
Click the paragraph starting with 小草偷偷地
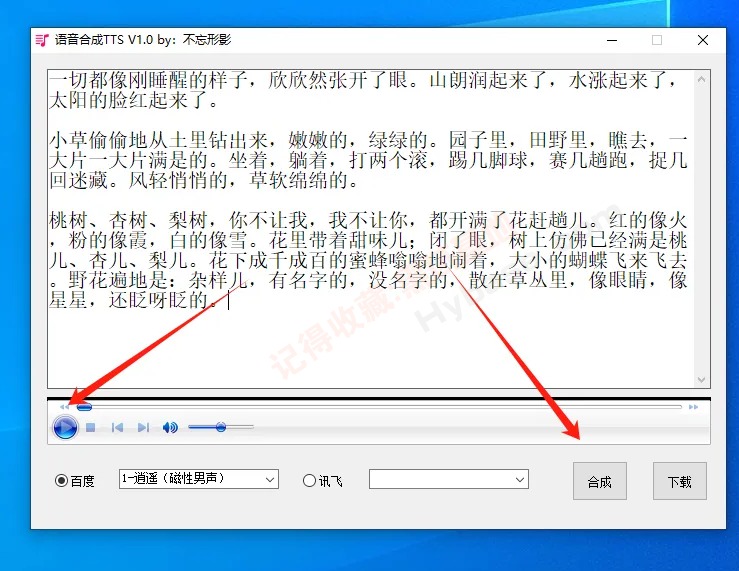368,160
